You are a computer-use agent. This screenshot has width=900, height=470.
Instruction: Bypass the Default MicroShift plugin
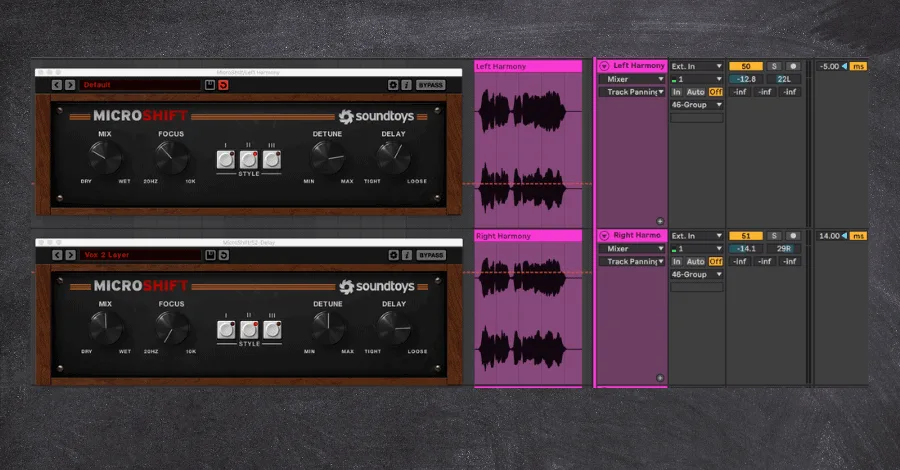click(430, 85)
